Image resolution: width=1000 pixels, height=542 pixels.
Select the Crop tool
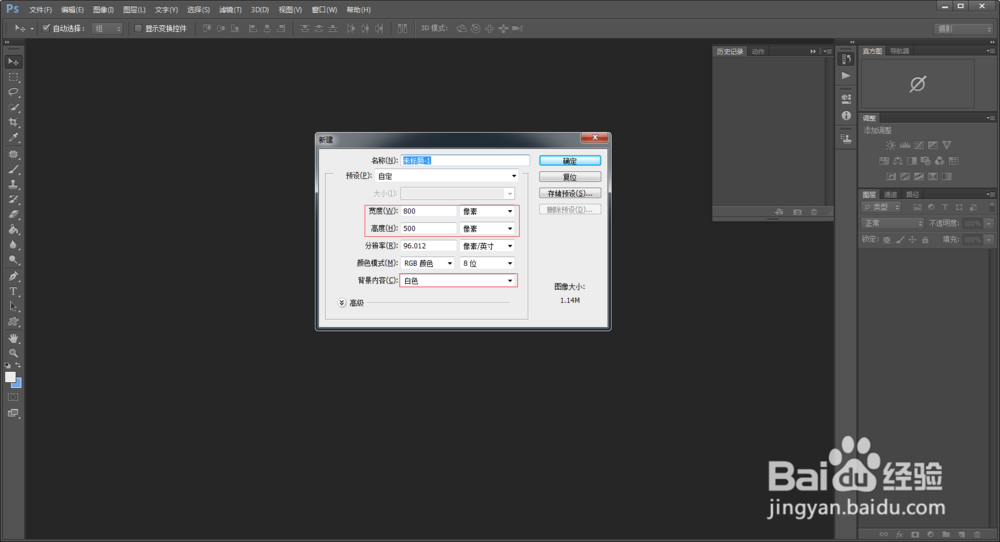click(13, 122)
